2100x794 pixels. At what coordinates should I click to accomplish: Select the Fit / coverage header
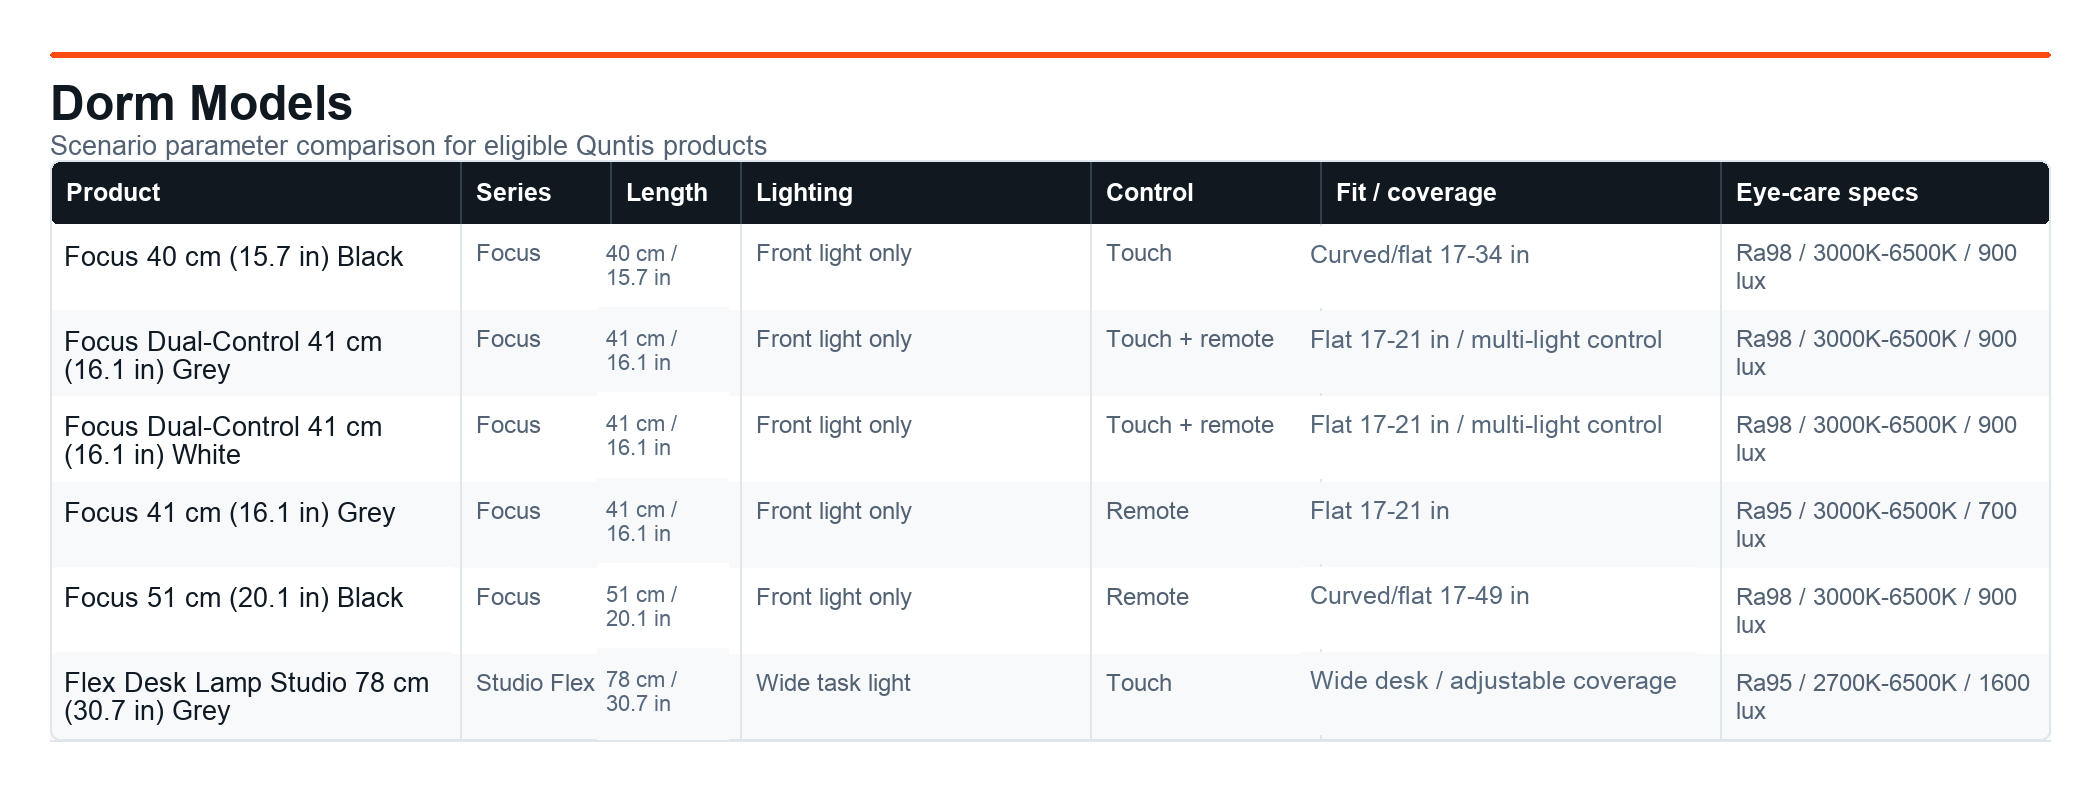(1521, 193)
